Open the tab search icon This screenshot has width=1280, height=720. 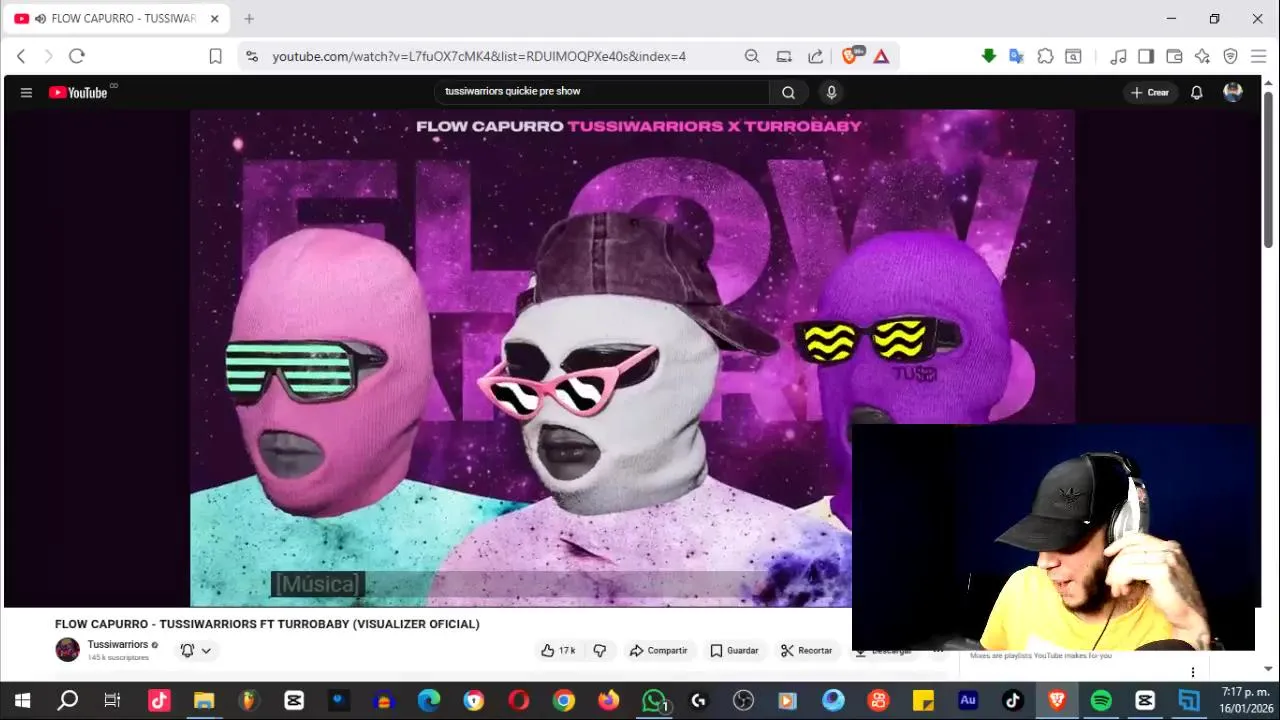1073,56
